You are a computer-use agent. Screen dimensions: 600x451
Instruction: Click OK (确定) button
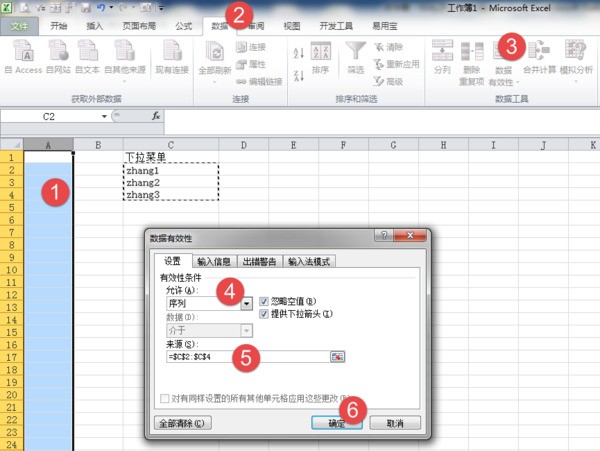point(336,423)
